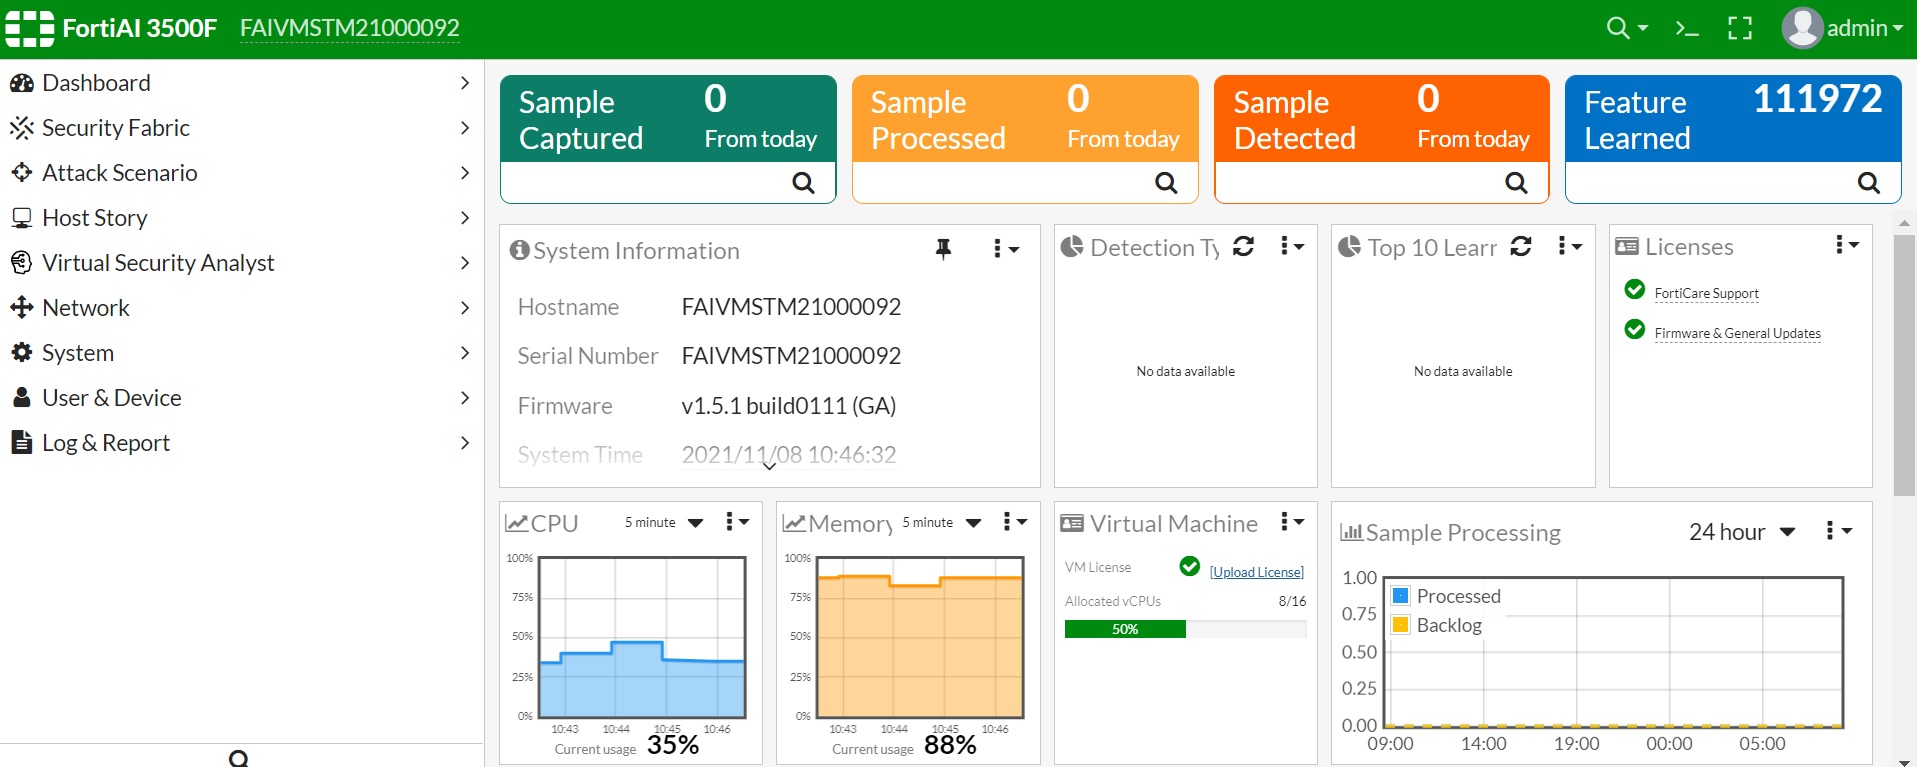This screenshot has width=1917, height=767.
Task: Open the admin user menu
Action: point(1842,29)
